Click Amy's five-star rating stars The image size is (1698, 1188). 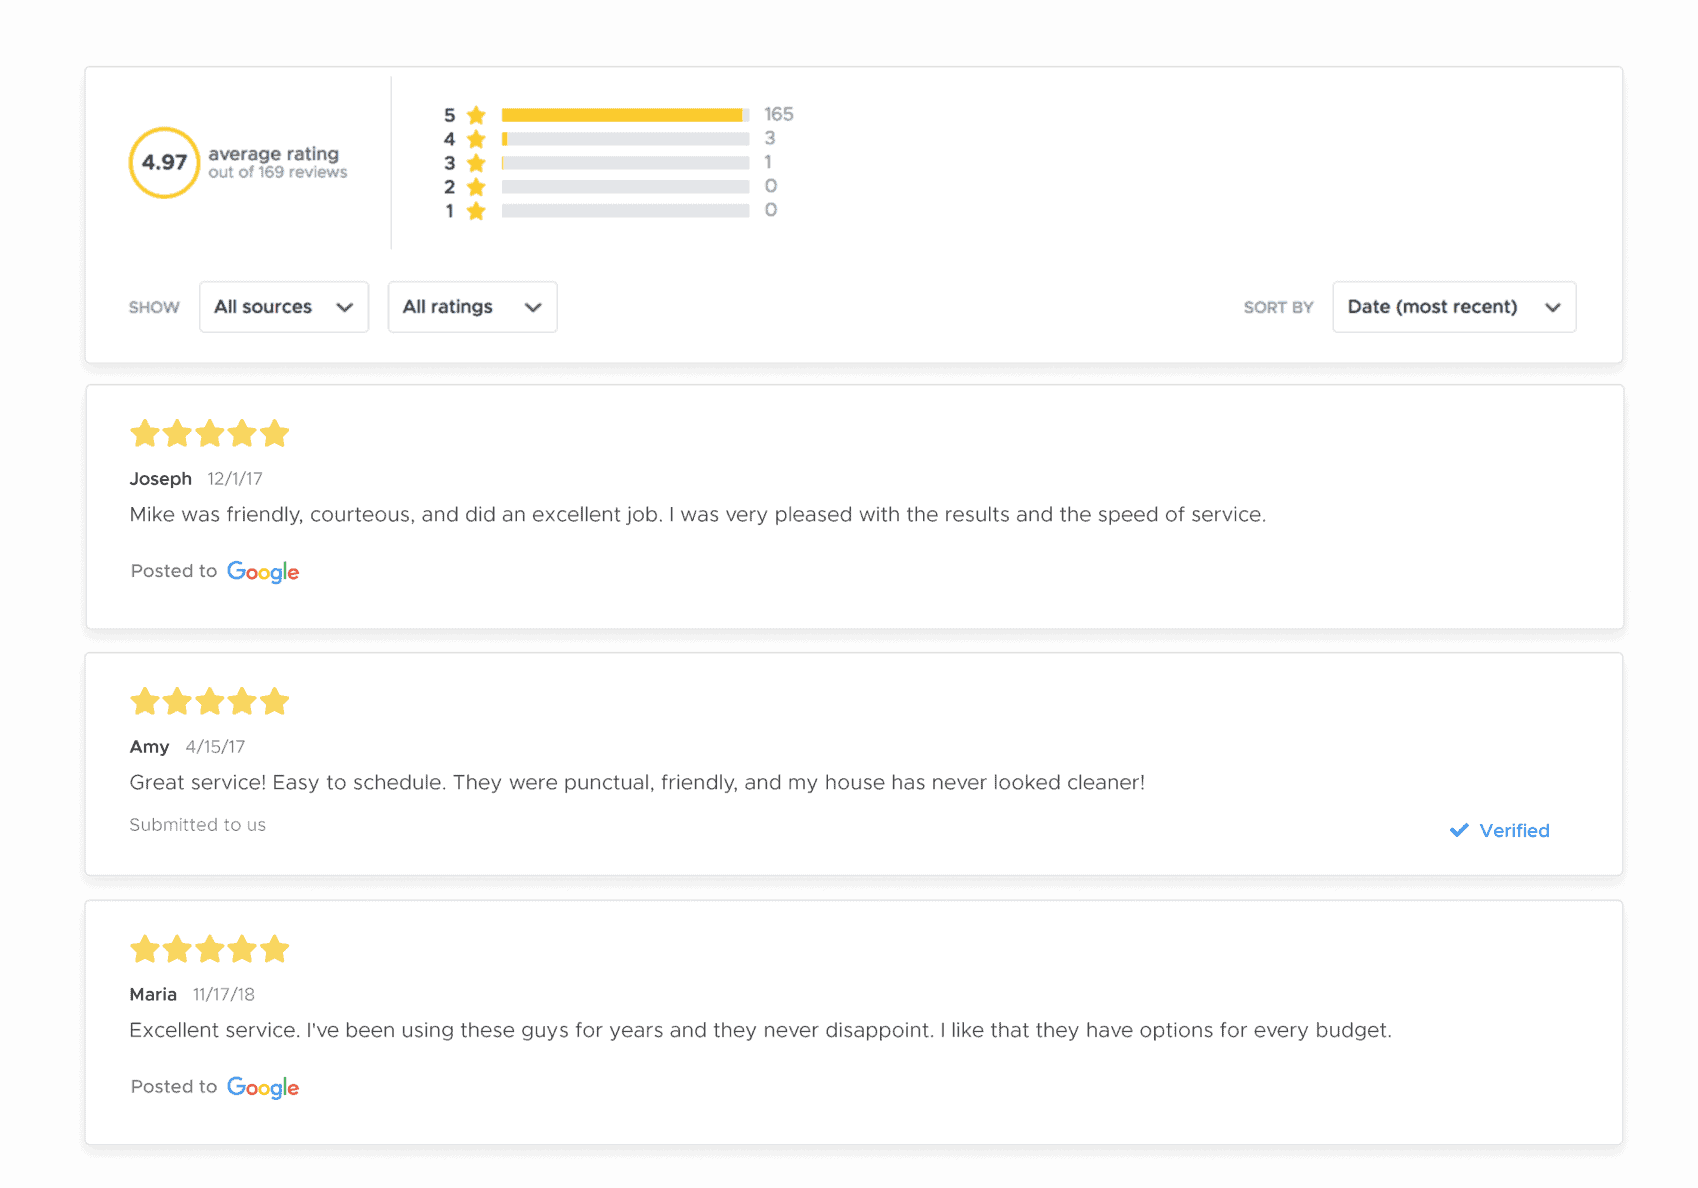[210, 702]
